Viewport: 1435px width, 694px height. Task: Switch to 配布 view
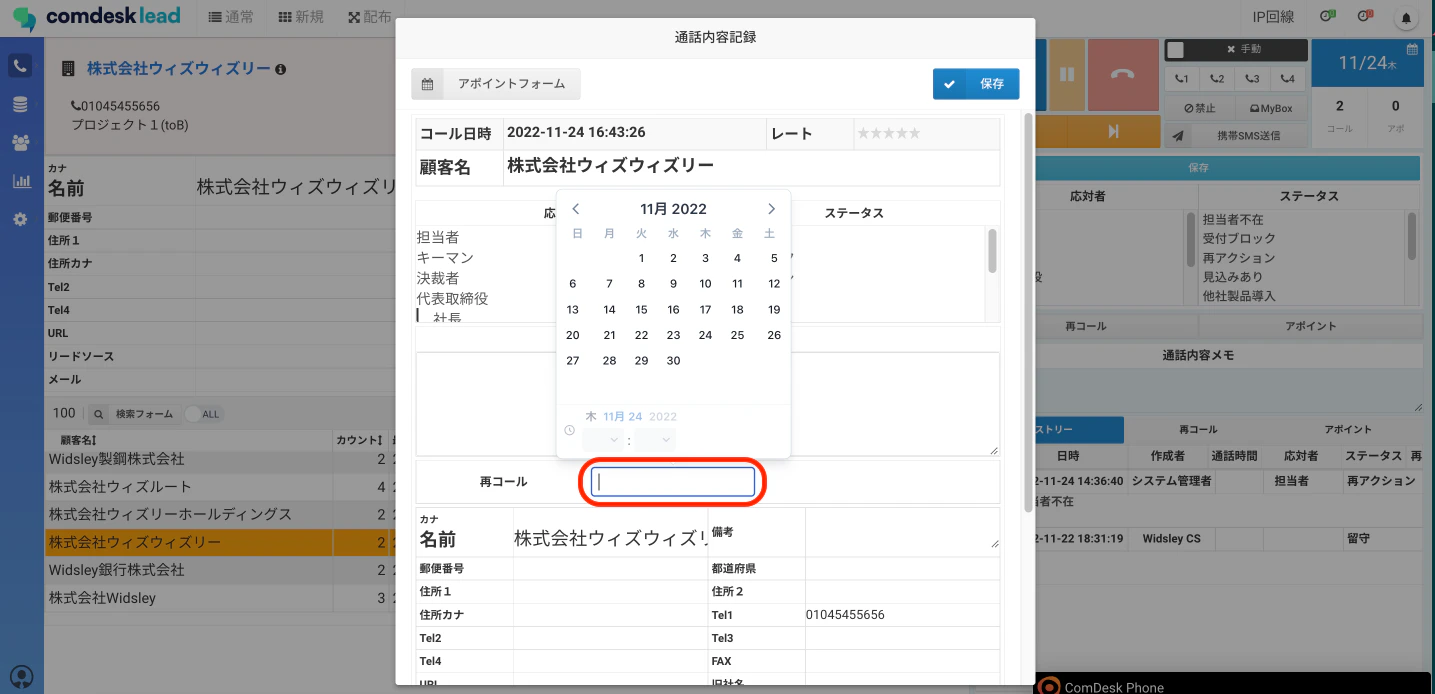369,17
